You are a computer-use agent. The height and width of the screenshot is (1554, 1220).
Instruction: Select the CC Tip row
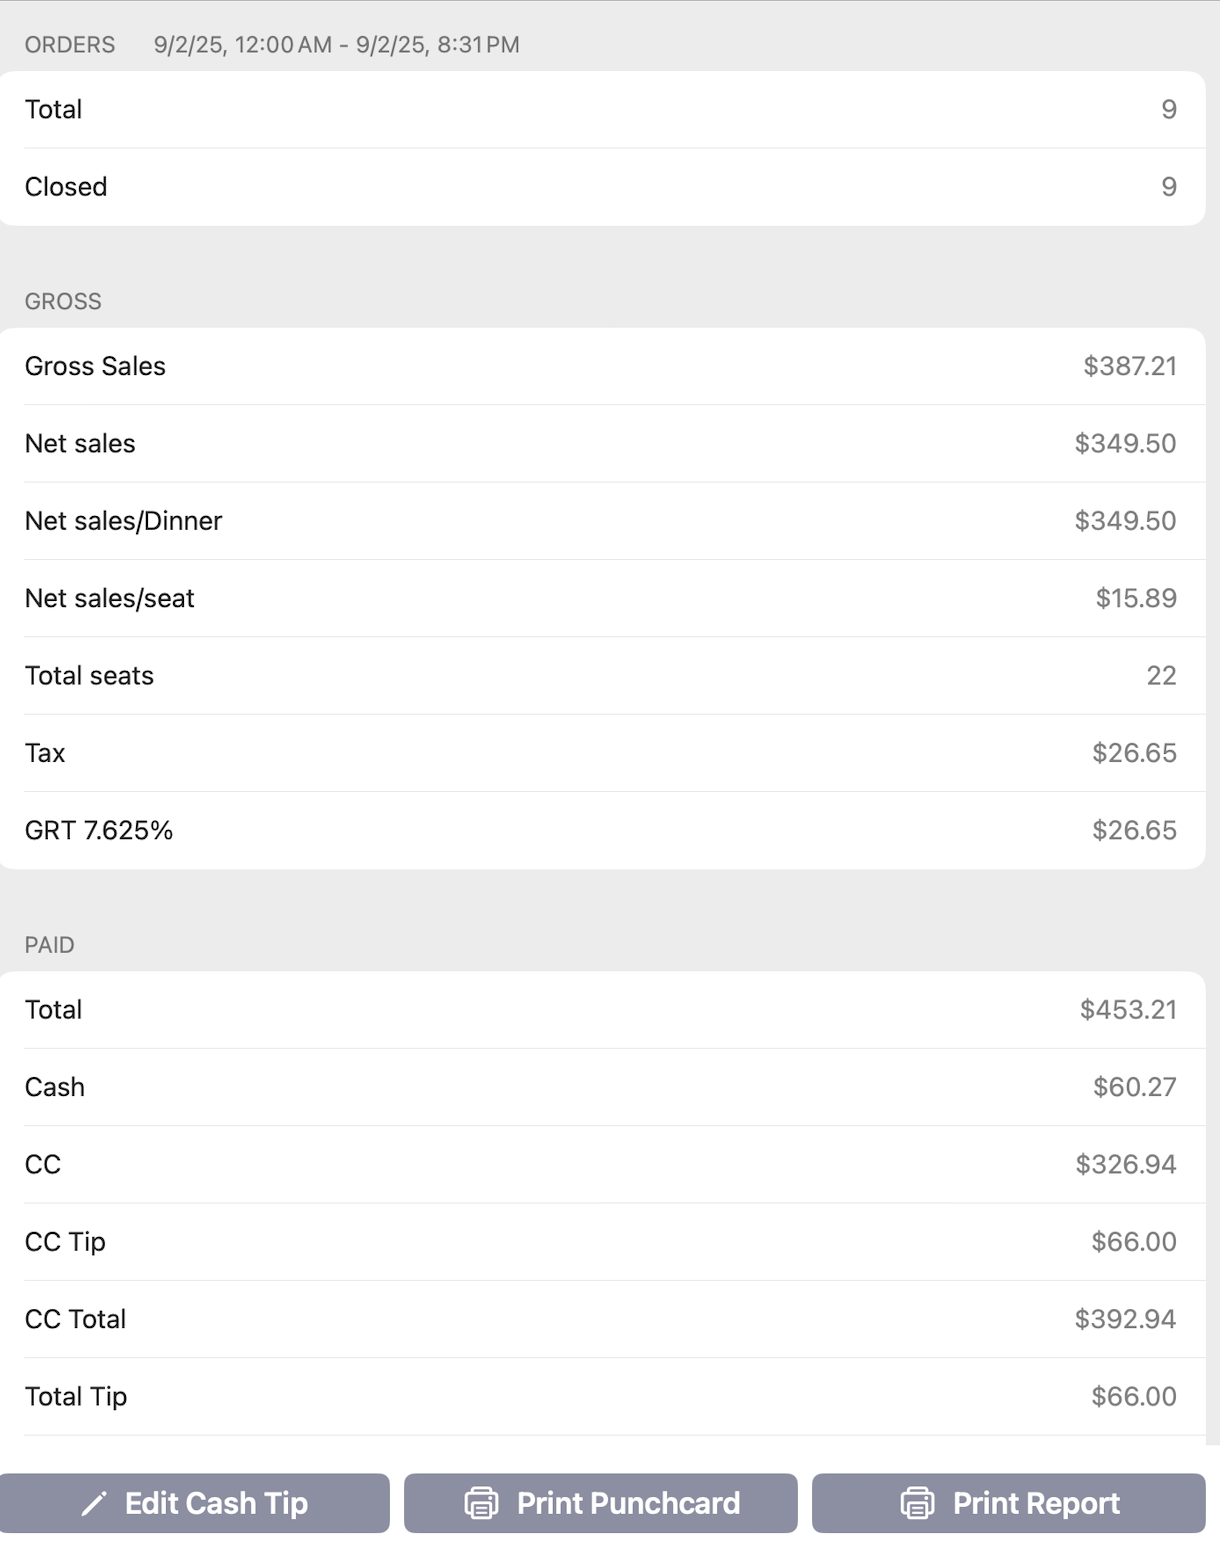point(600,1242)
